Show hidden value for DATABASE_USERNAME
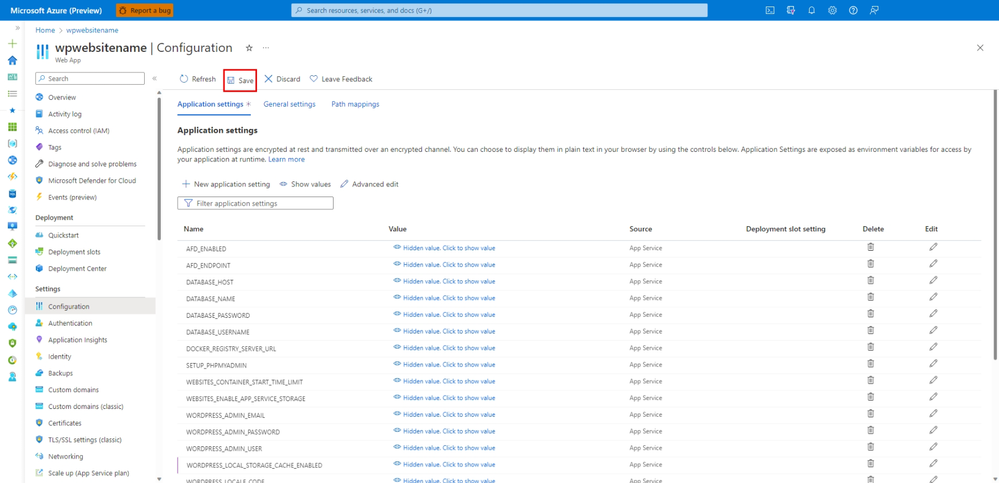 tap(444, 331)
